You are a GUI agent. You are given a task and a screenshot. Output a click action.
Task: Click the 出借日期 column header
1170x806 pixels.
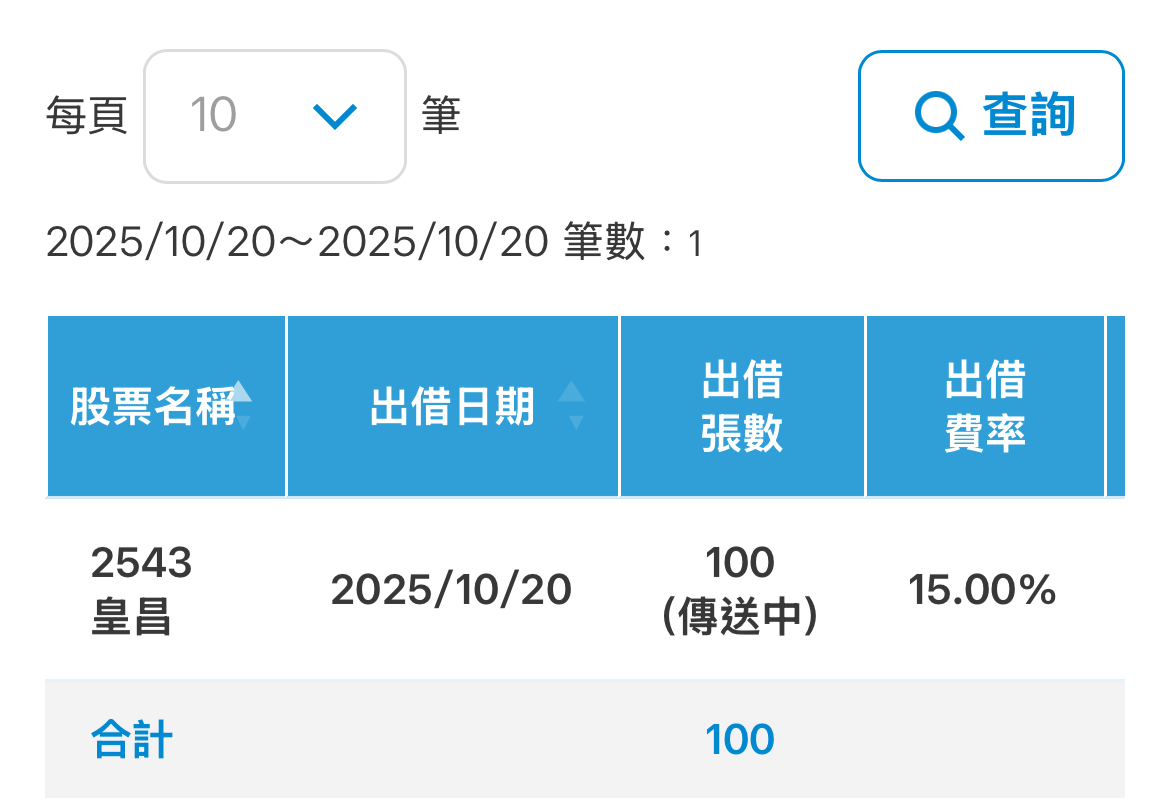click(x=452, y=407)
